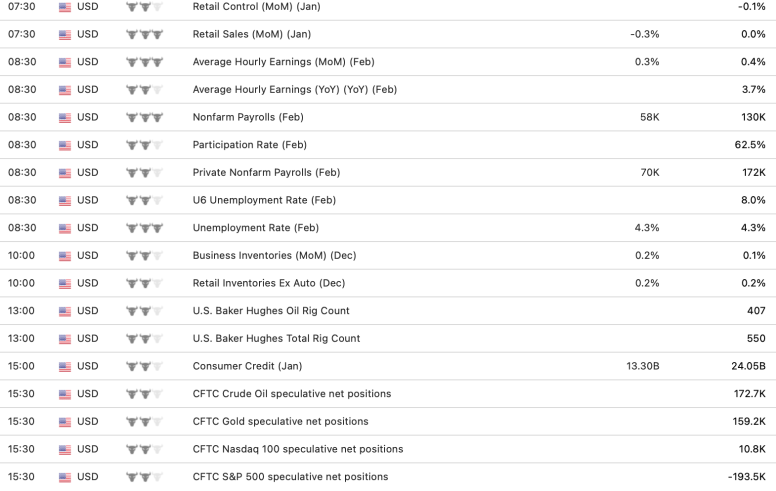Click the US flag beside Retail Control
Screen dimensions: 776x491
click(65, 7)
